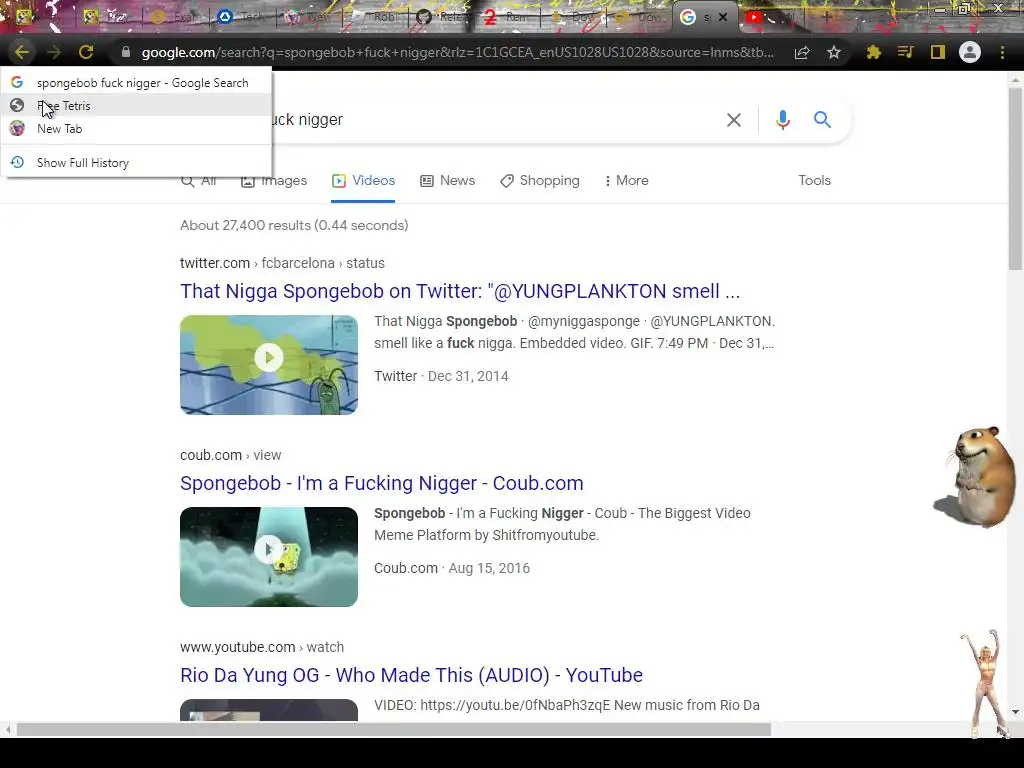Click the www.youtube.com › watch breadcrumb

[262, 647]
